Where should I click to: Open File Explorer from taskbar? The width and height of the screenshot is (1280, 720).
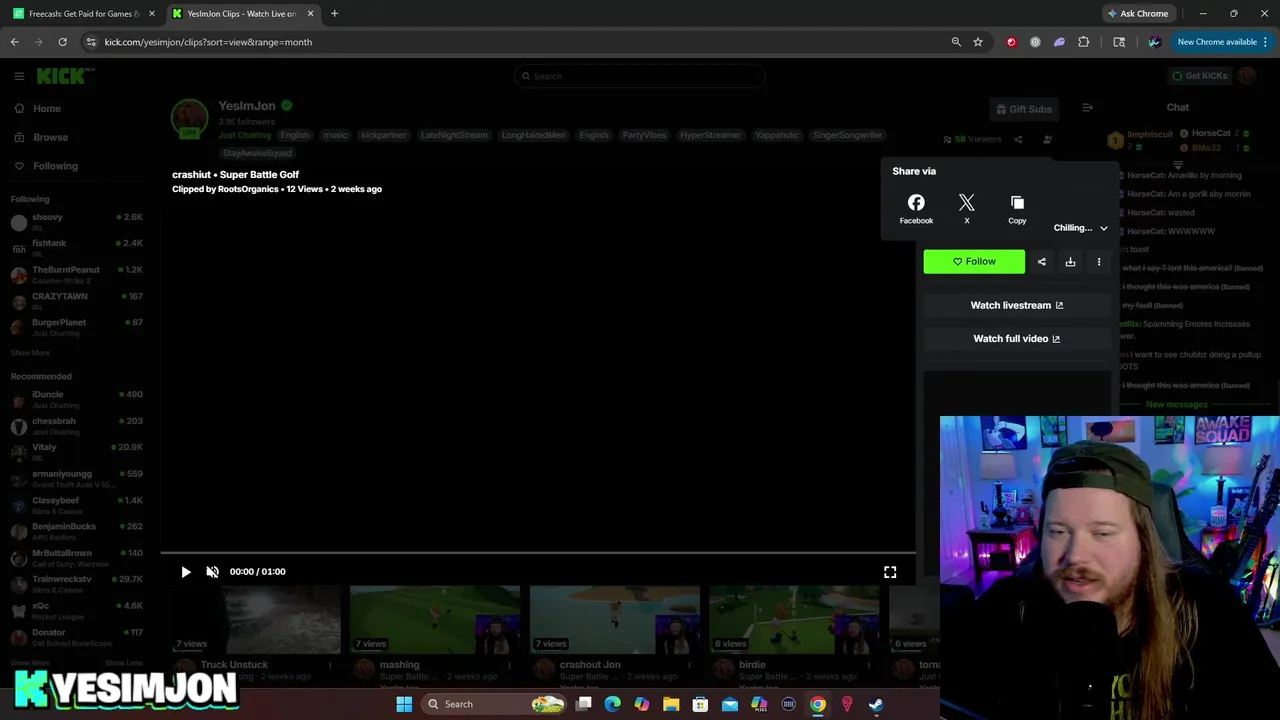pyautogui.click(x=671, y=704)
